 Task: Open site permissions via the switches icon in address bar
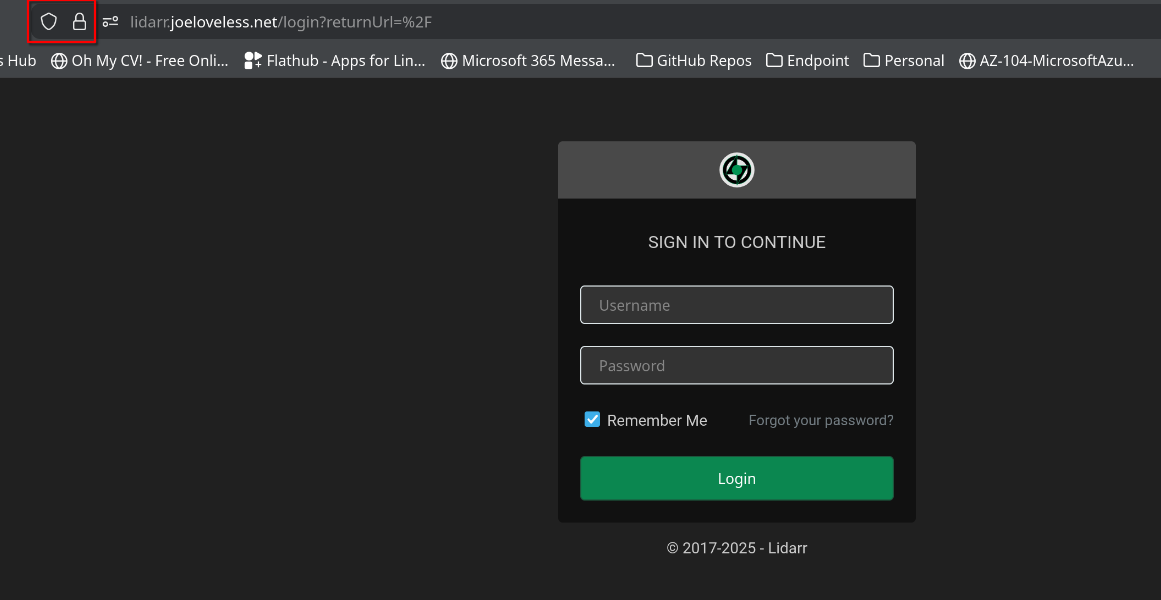click(x=110, y=21)
